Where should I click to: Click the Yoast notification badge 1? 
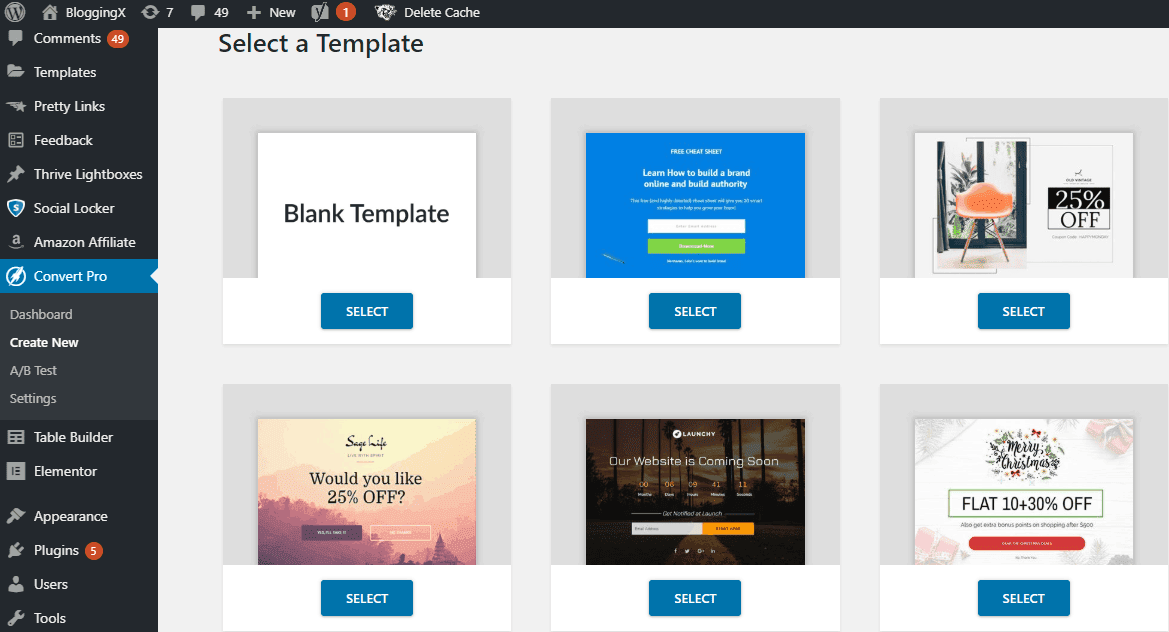point(345,12)
